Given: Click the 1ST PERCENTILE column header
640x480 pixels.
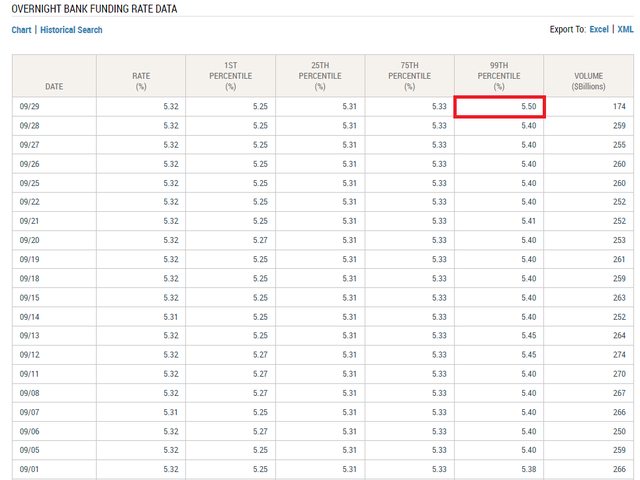Looking at the screenshot, I should (x=230, y=76).
